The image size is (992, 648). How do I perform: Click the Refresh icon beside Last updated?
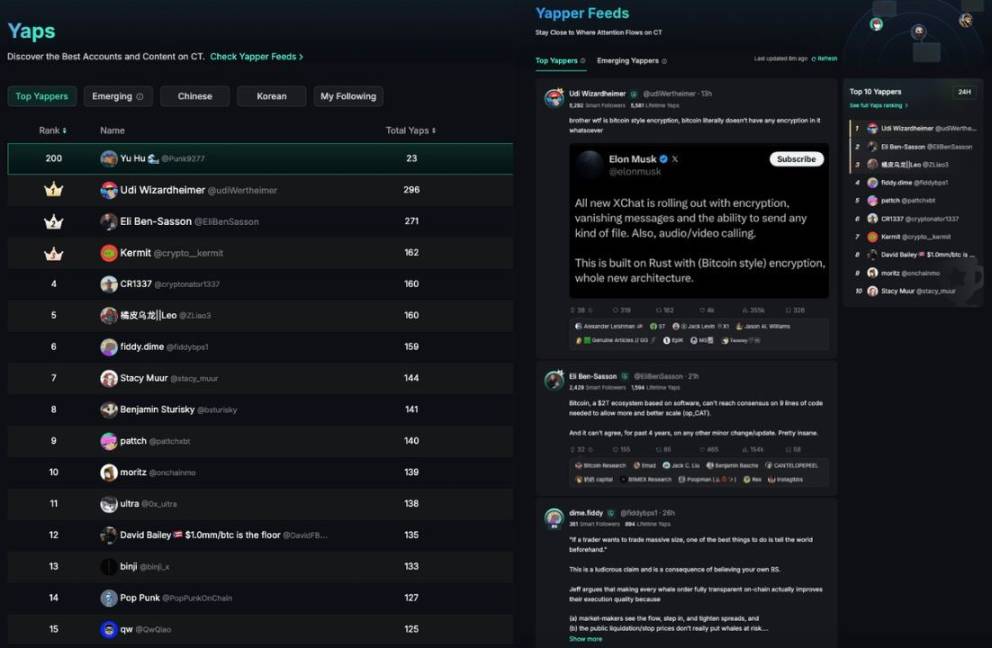(814, 59)
